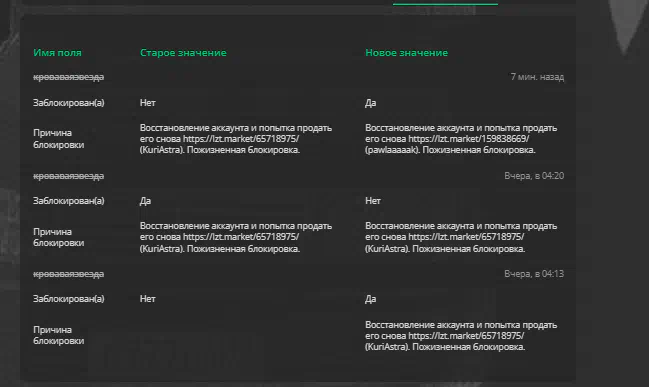Open the lzt.market/159838669 link mentioning pawlaaaaak

(x=469, y=139)
